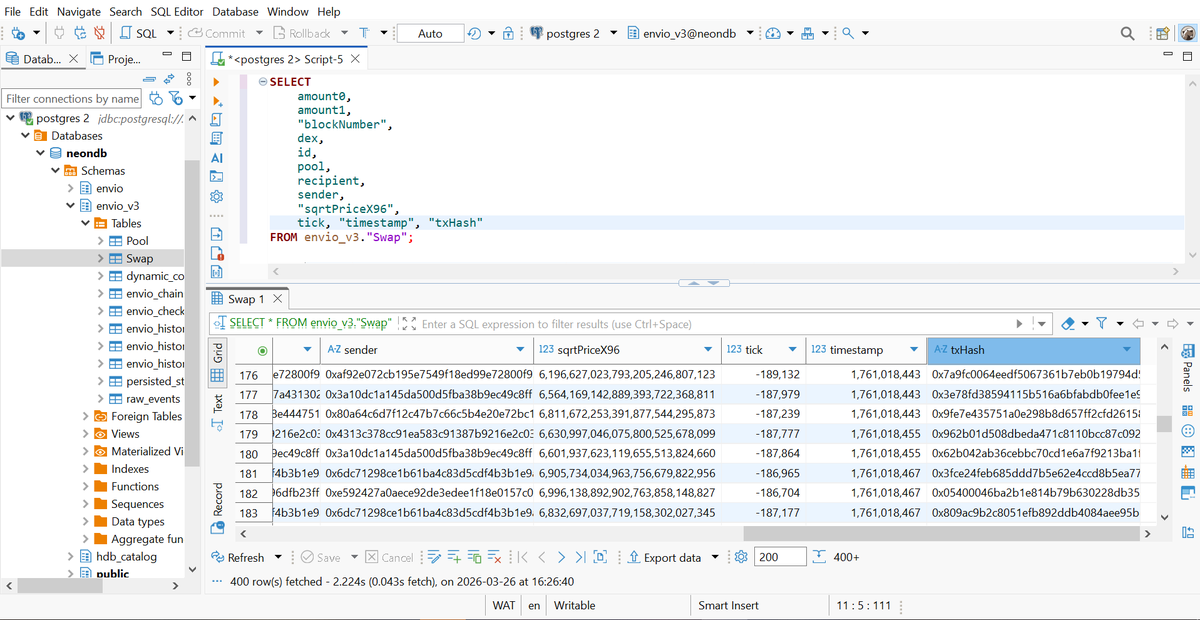Click the Cancel changes button
Image resolution: width=1200 pixels, height=620 pixels.
tap(390, 557)
